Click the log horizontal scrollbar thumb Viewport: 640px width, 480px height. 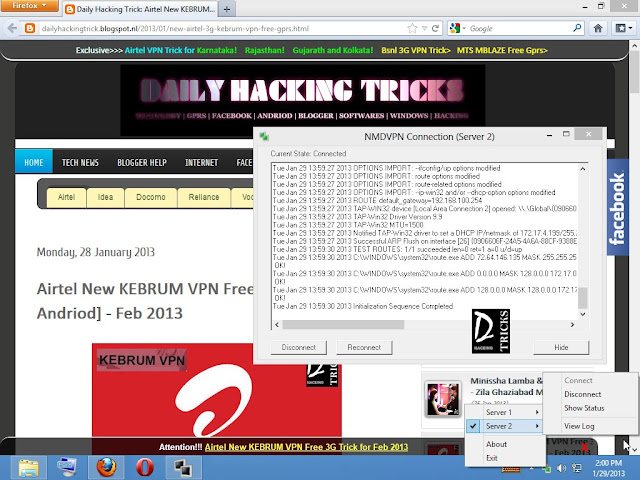(343, 324)
